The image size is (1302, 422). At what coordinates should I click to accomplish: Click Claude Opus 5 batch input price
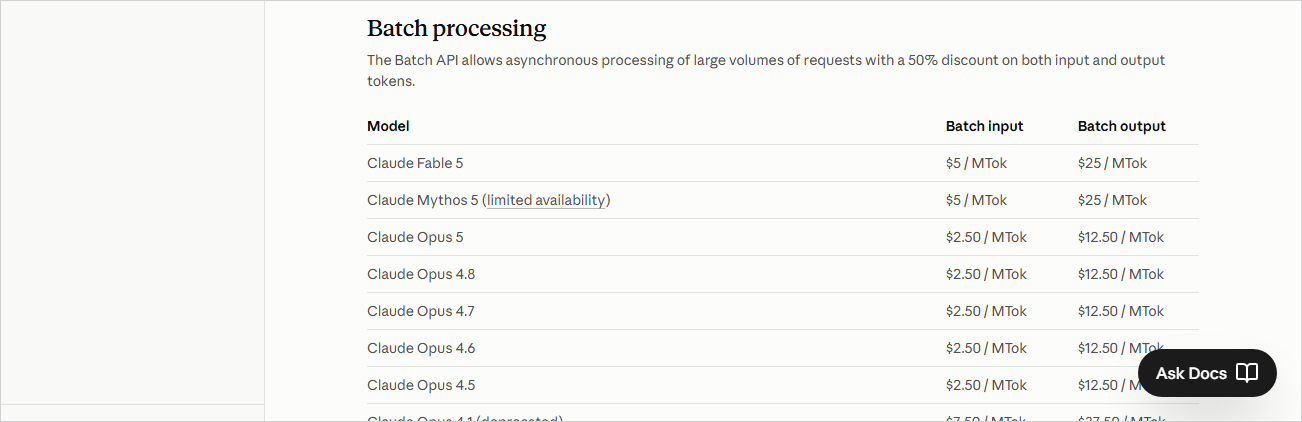(x=986, y=237)
